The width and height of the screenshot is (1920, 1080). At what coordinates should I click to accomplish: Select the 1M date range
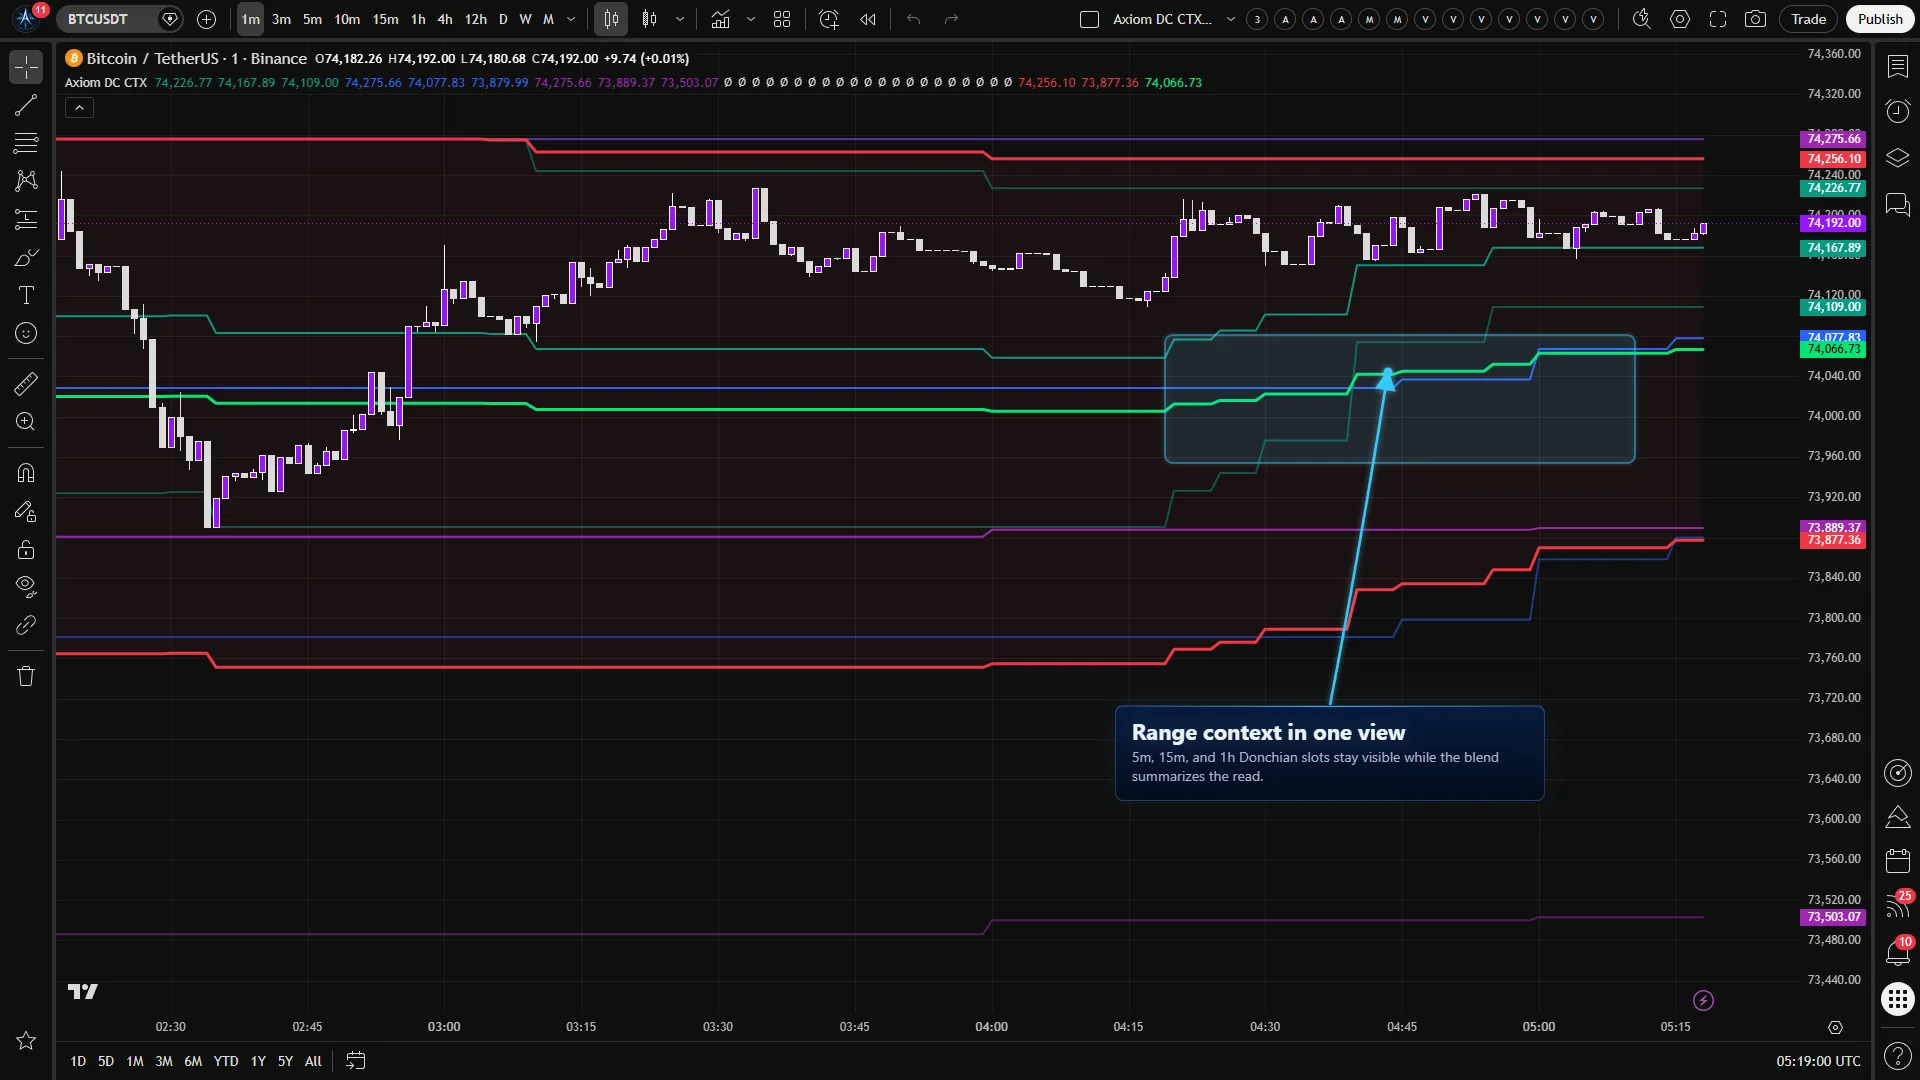click(135, 1061)
